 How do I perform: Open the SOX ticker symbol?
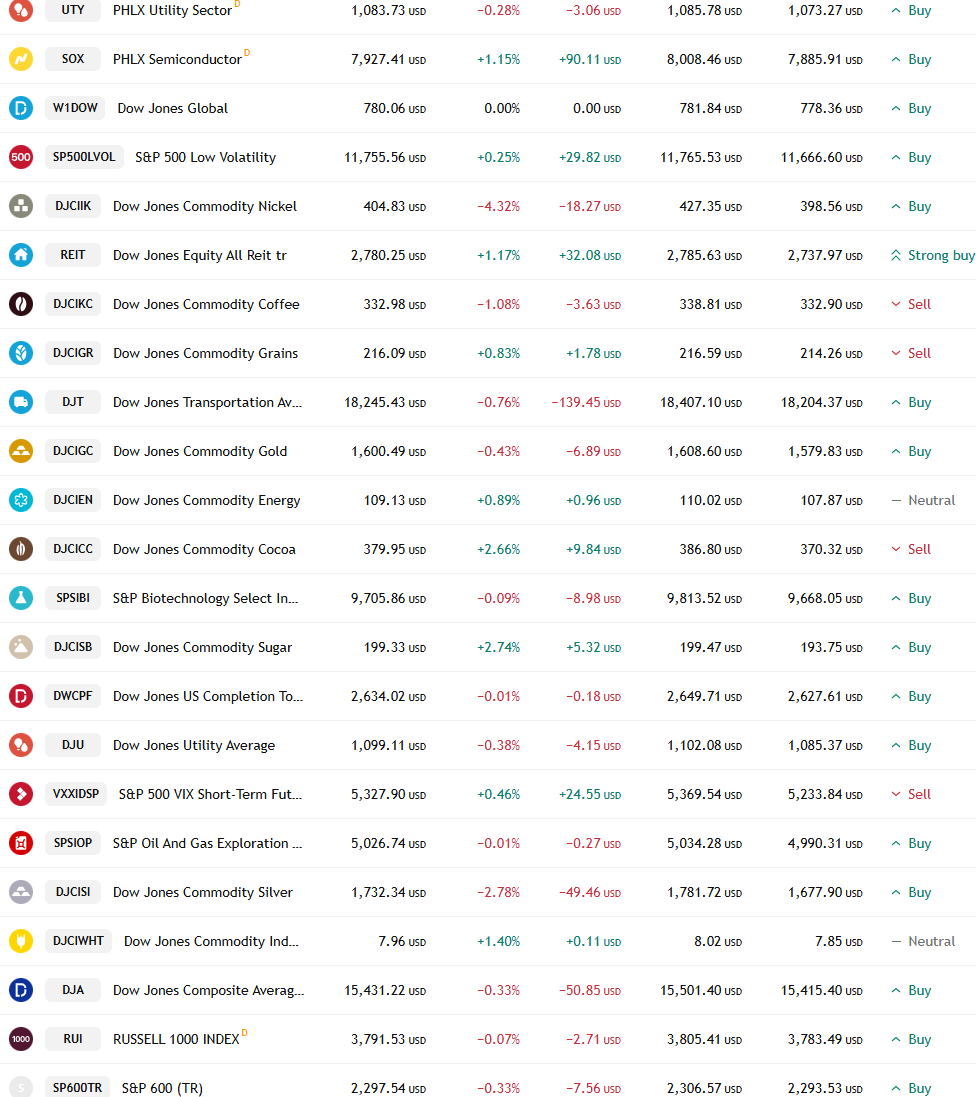click(73, 59)
